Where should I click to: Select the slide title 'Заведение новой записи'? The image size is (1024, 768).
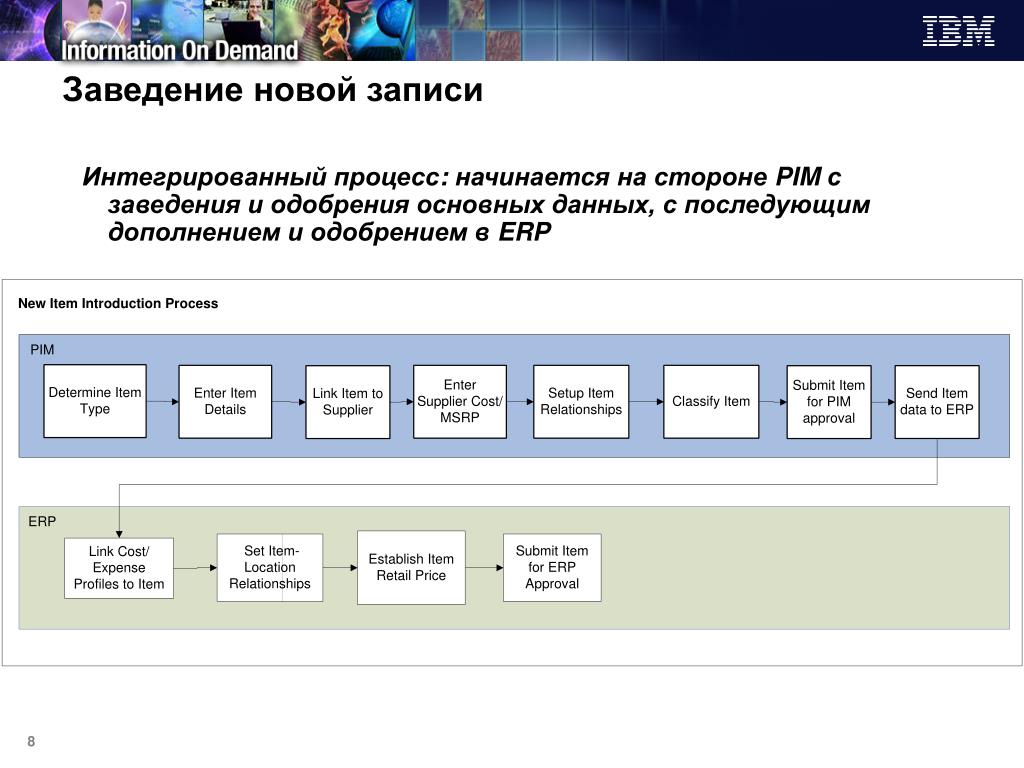pos(272,89)
